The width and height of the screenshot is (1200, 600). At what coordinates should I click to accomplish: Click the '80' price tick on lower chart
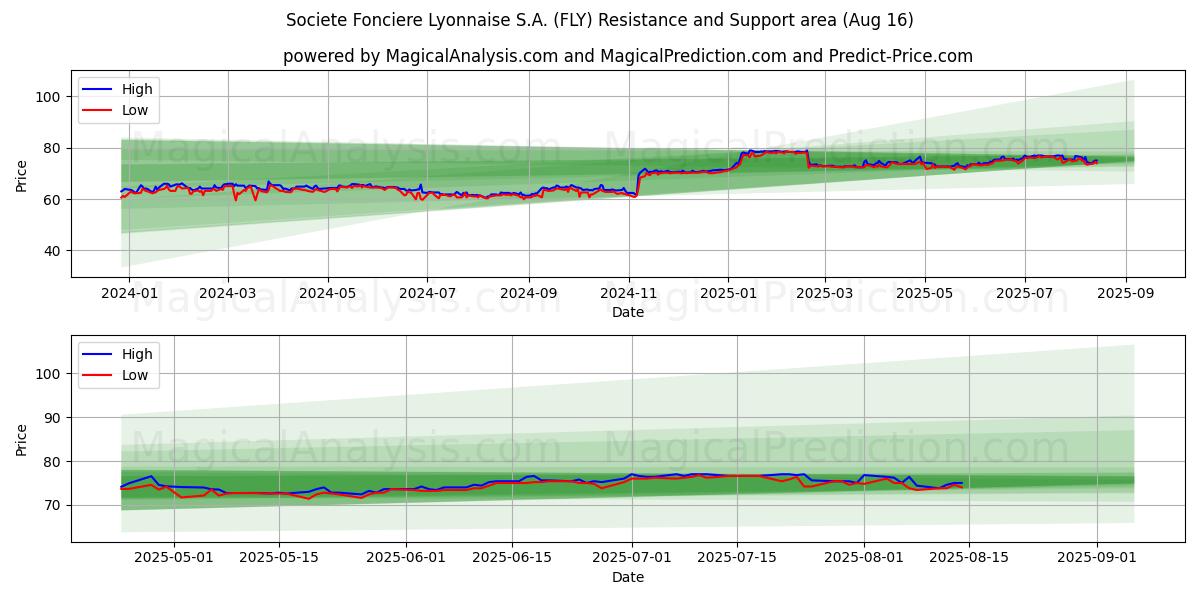pyautogui.click(x=54, y=462)
